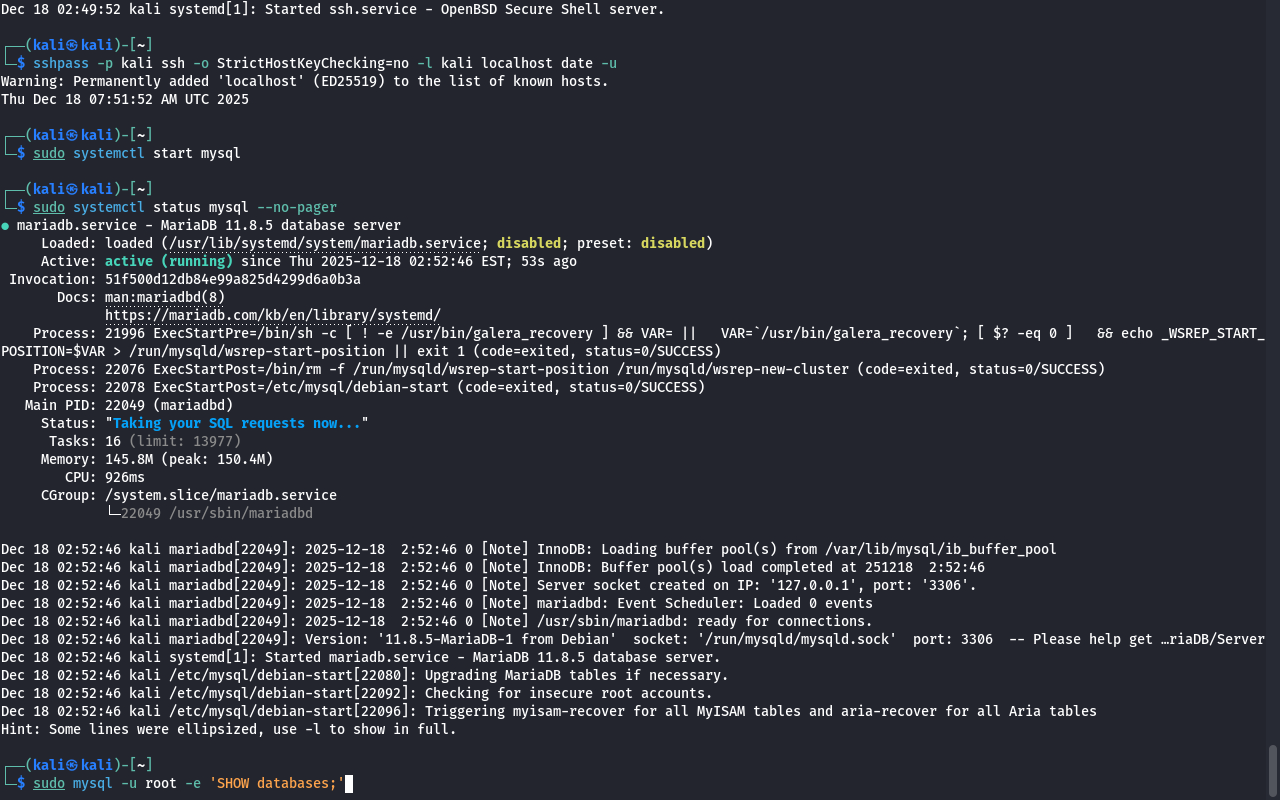The height and width of the screenshot is (800, 1280).
Task: Click the ellipsis before riaDB/Server in the Version line
Action: 1167,639
